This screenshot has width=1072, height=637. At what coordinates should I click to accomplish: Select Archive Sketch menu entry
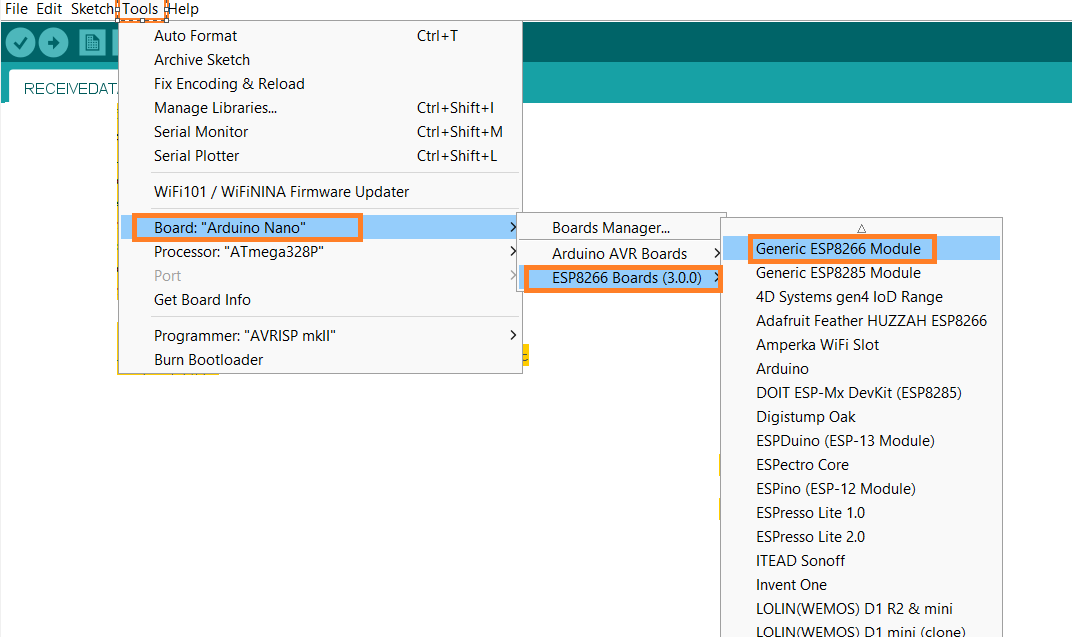320,59
